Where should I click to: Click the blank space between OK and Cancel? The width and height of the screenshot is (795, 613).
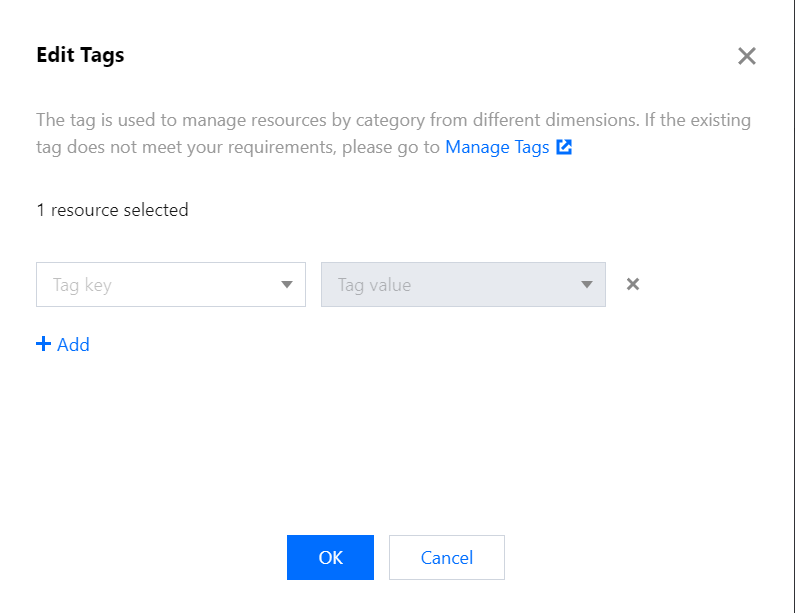point(381,558)
